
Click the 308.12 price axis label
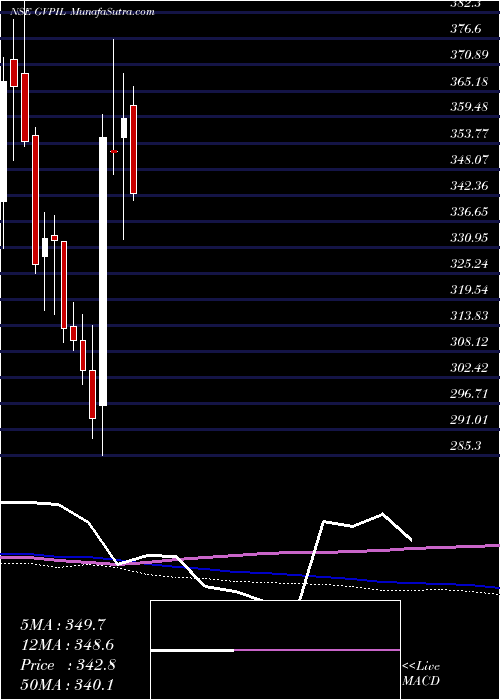(469, 342)
